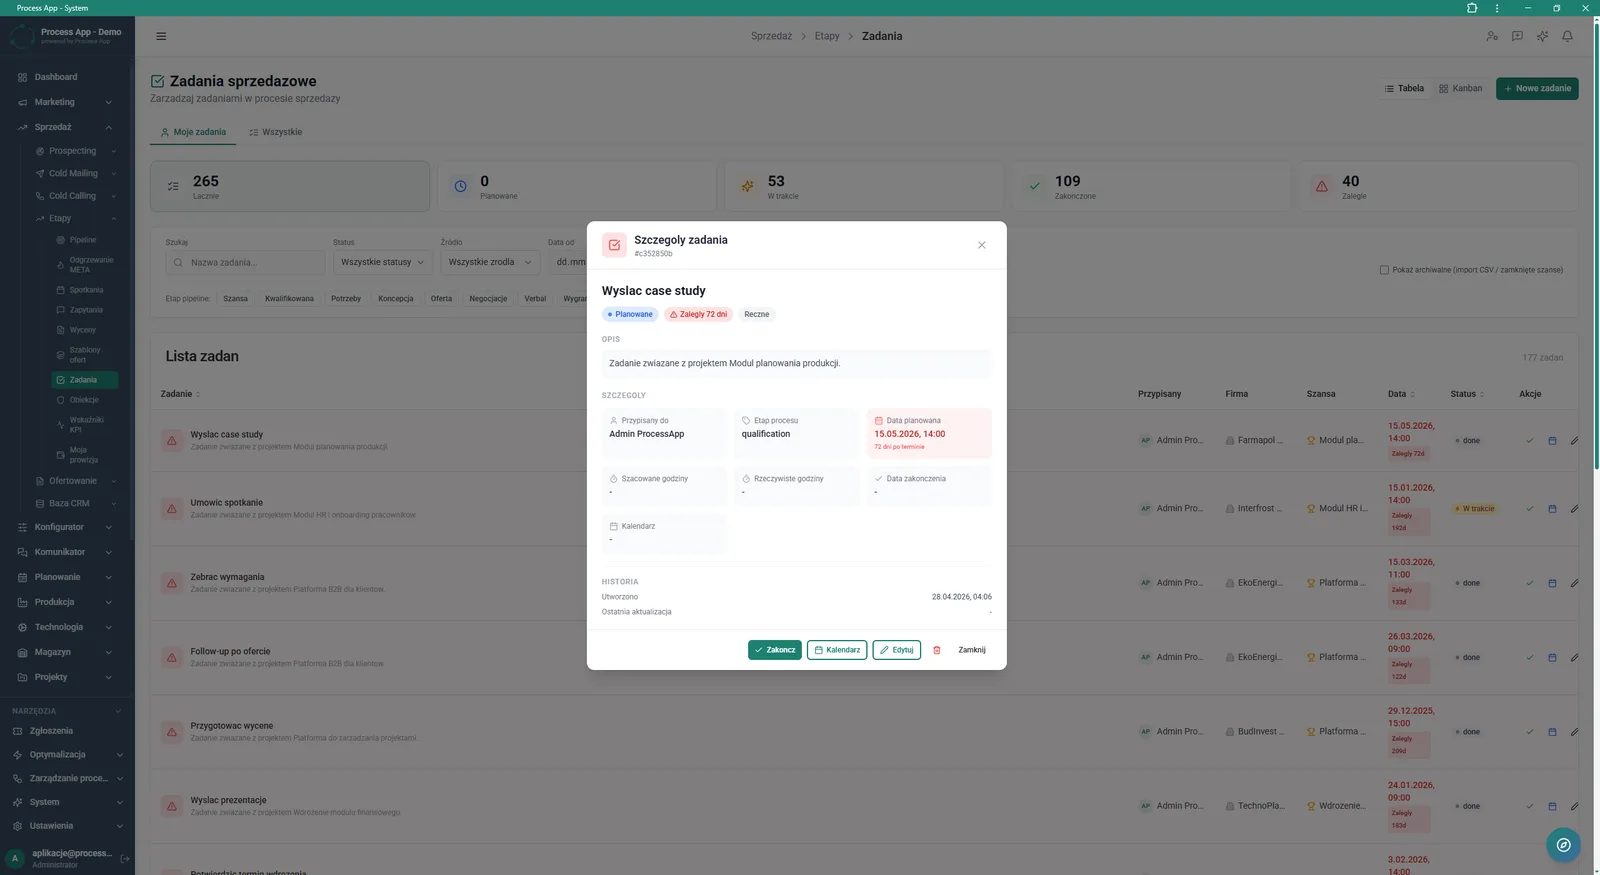Delete task via red trash icon
The image size is (1600, 875).
pyautogui.click(x=937, y=650)
